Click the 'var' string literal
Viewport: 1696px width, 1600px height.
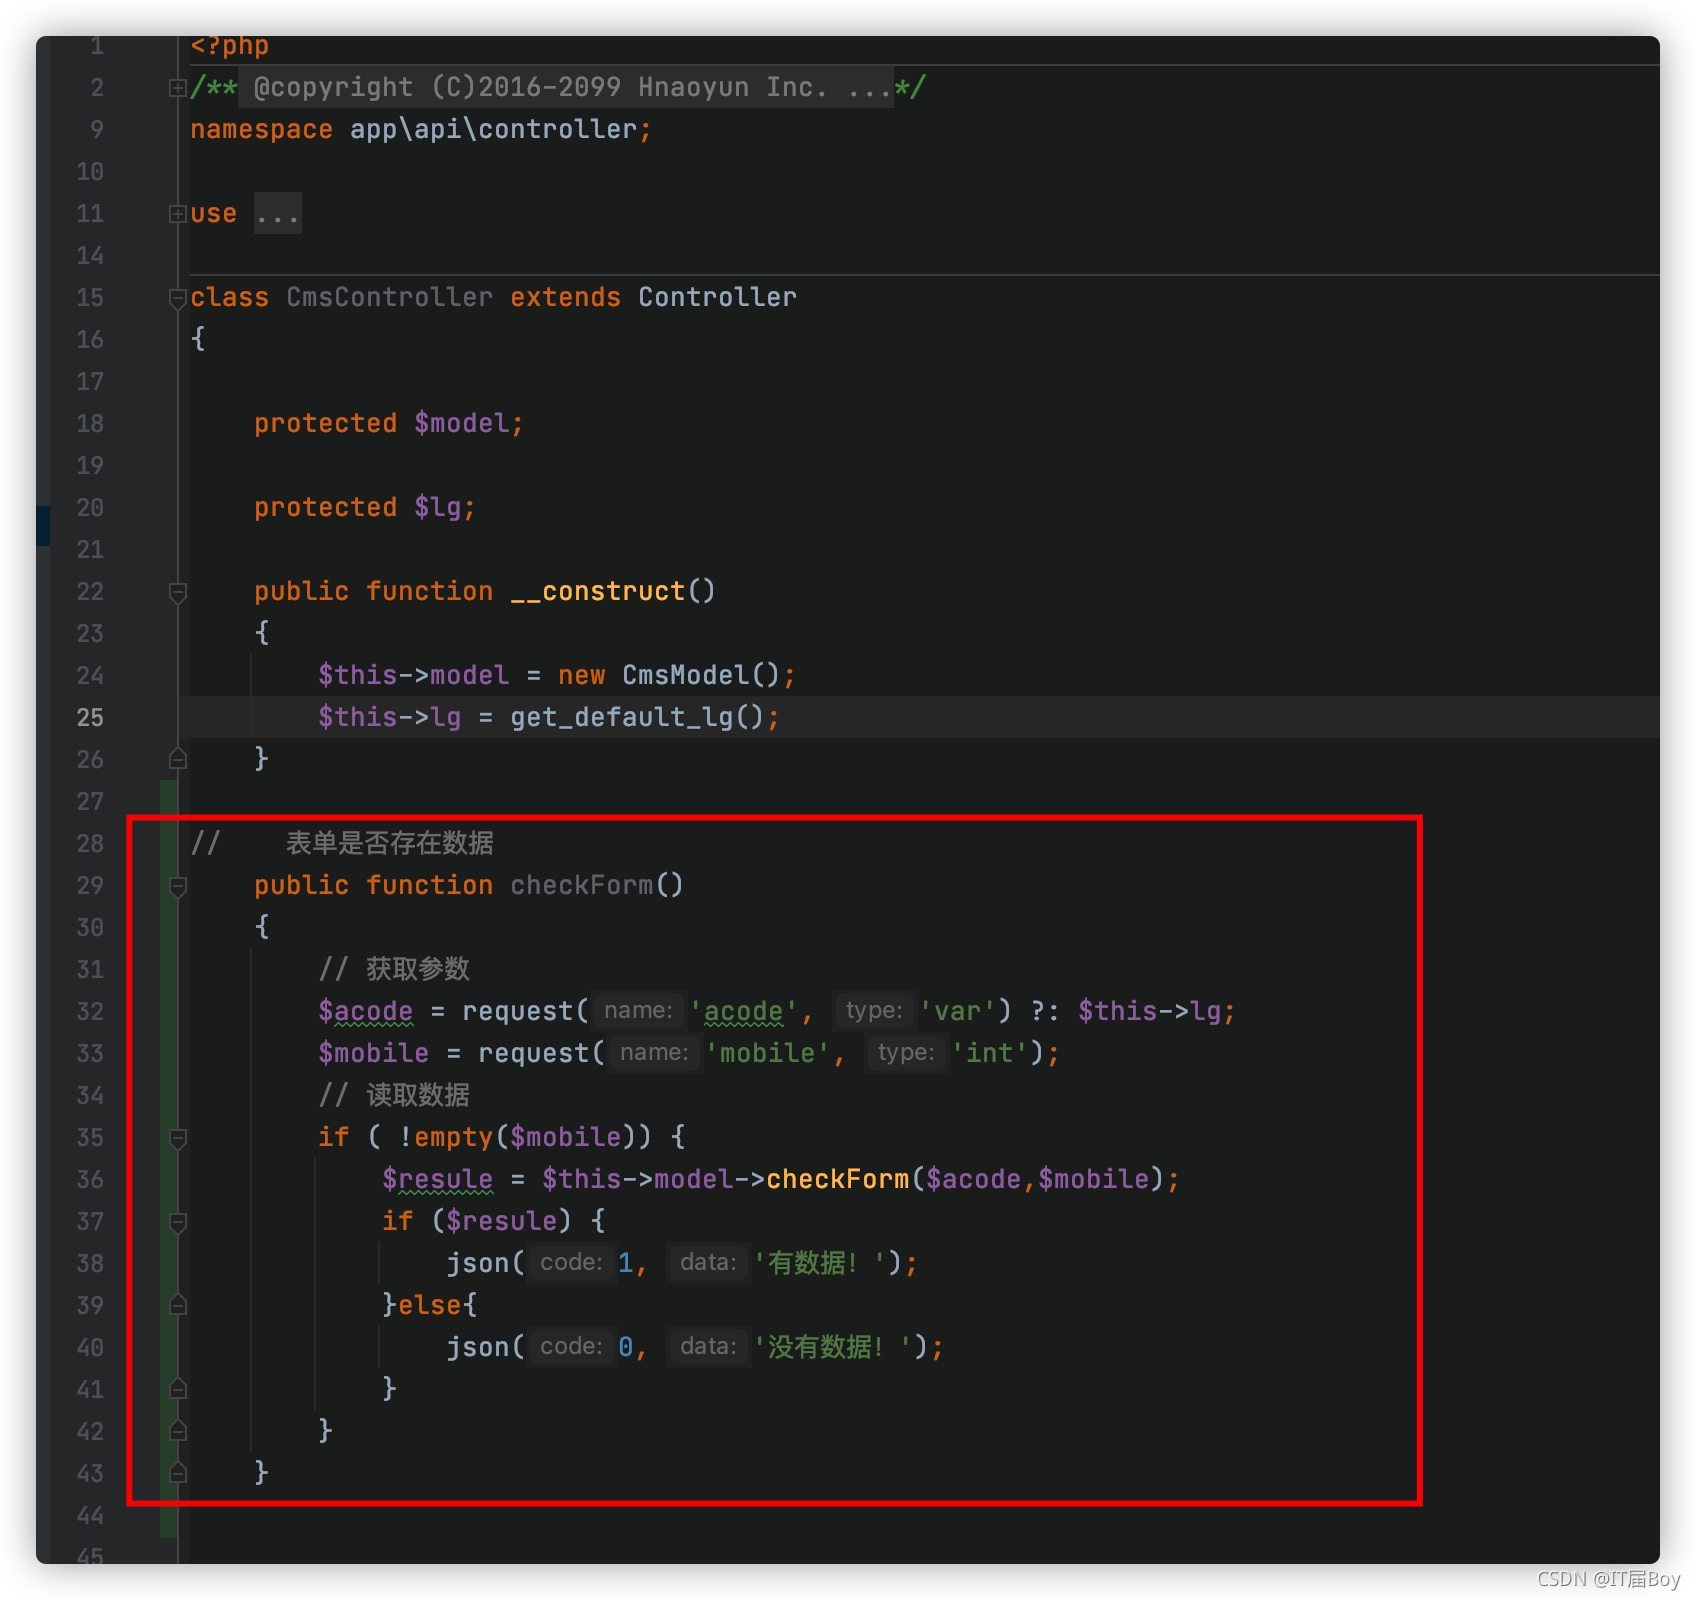click(957, 1012)
